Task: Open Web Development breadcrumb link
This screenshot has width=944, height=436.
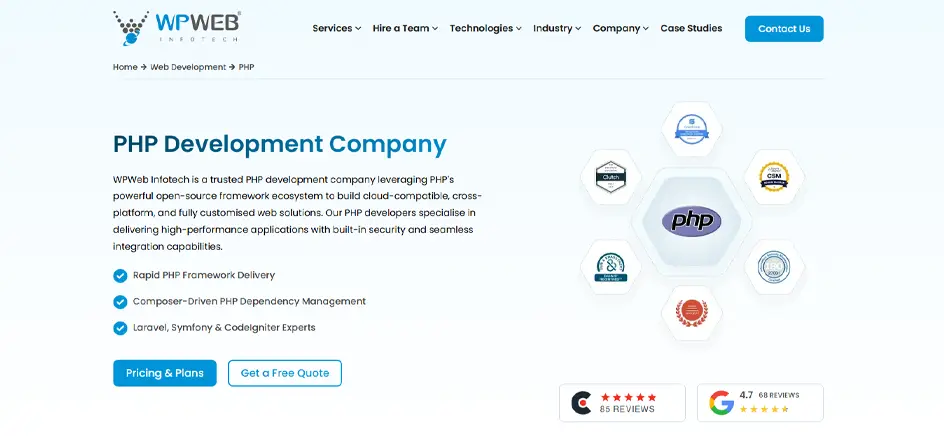Action: [x=188, y=67]
